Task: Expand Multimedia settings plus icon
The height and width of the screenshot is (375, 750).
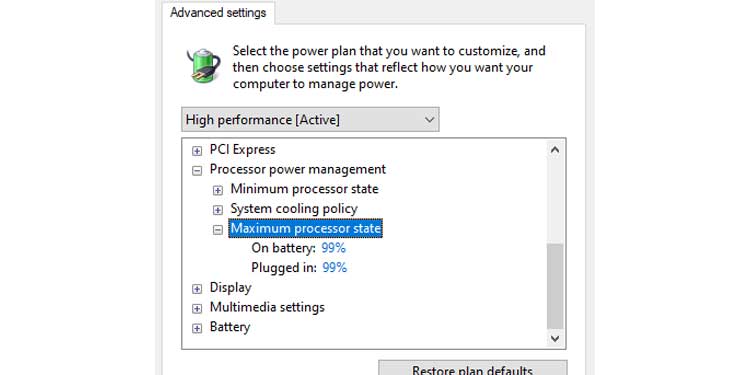Action: click(197, 309)
